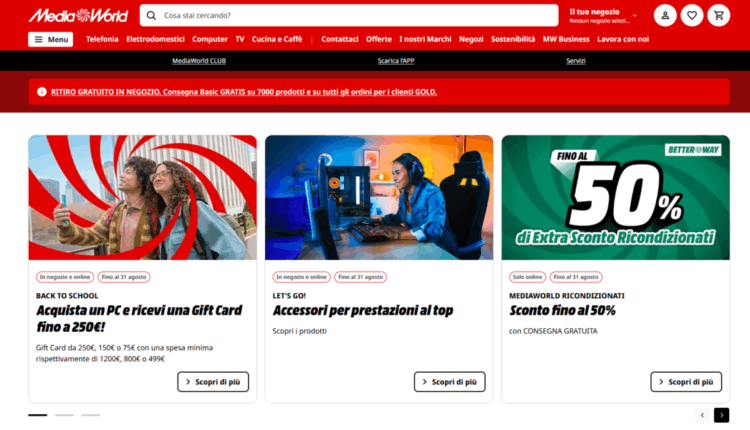Open I nostri Marchi page
Image resolution: width=750 pixels, height=430 pixels.
[425, 39]
